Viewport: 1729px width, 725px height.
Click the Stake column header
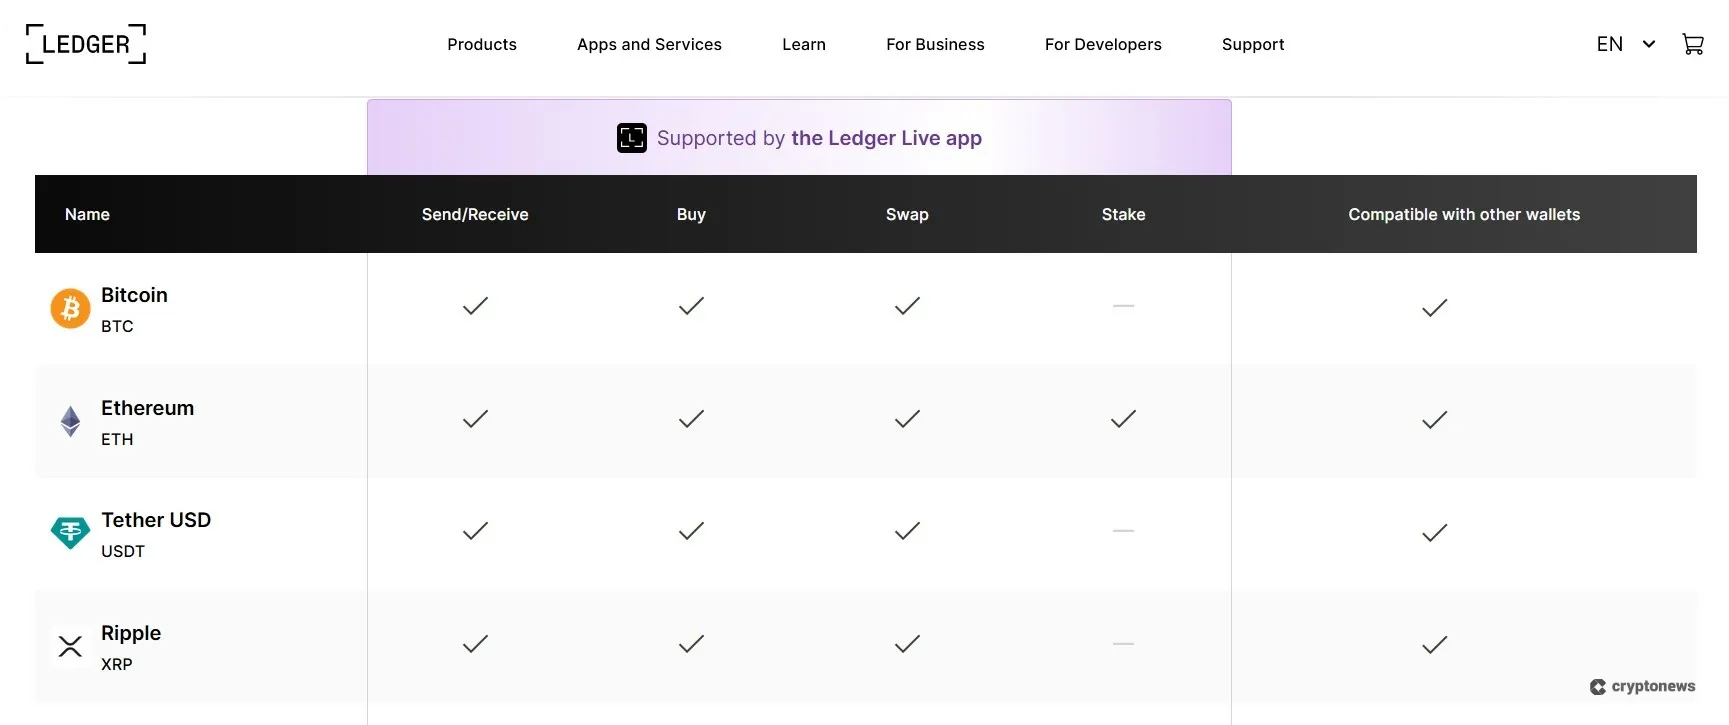pos(1123,214)
